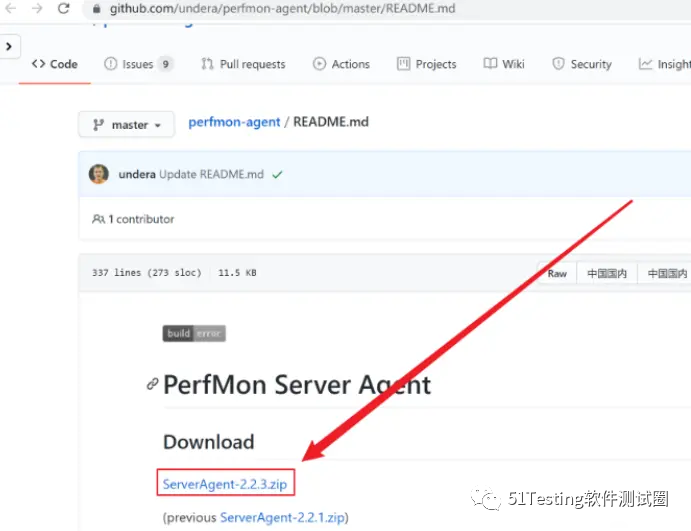
Task: Click the Code angle-brackets icon
Action: pyautogui.click(x=38, y=64)
